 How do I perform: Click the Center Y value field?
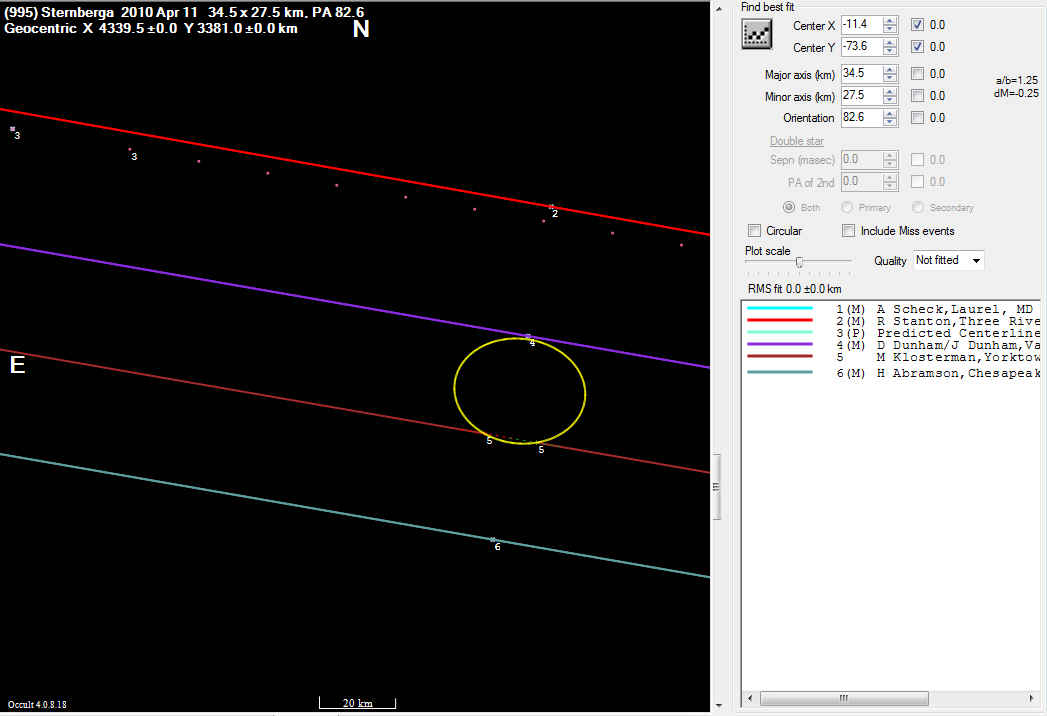[861, 47]
